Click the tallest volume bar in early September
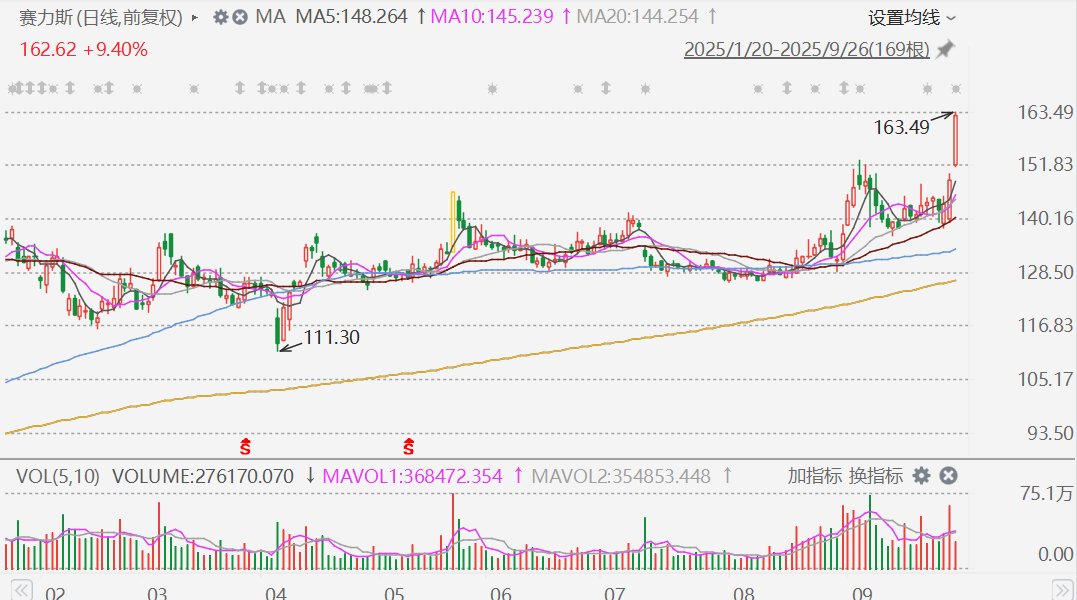 [870, 531]
